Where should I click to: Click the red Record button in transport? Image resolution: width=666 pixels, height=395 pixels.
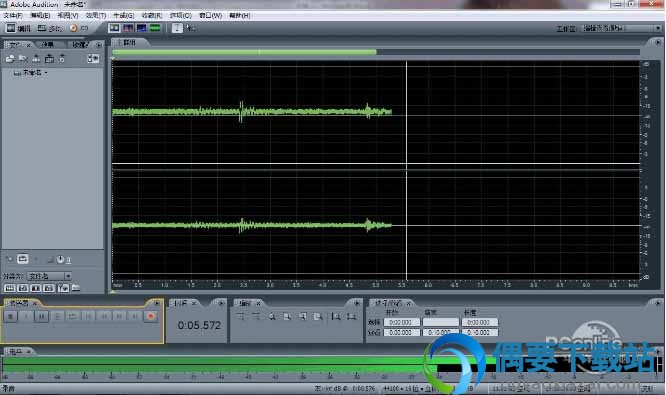click(150, 316)
